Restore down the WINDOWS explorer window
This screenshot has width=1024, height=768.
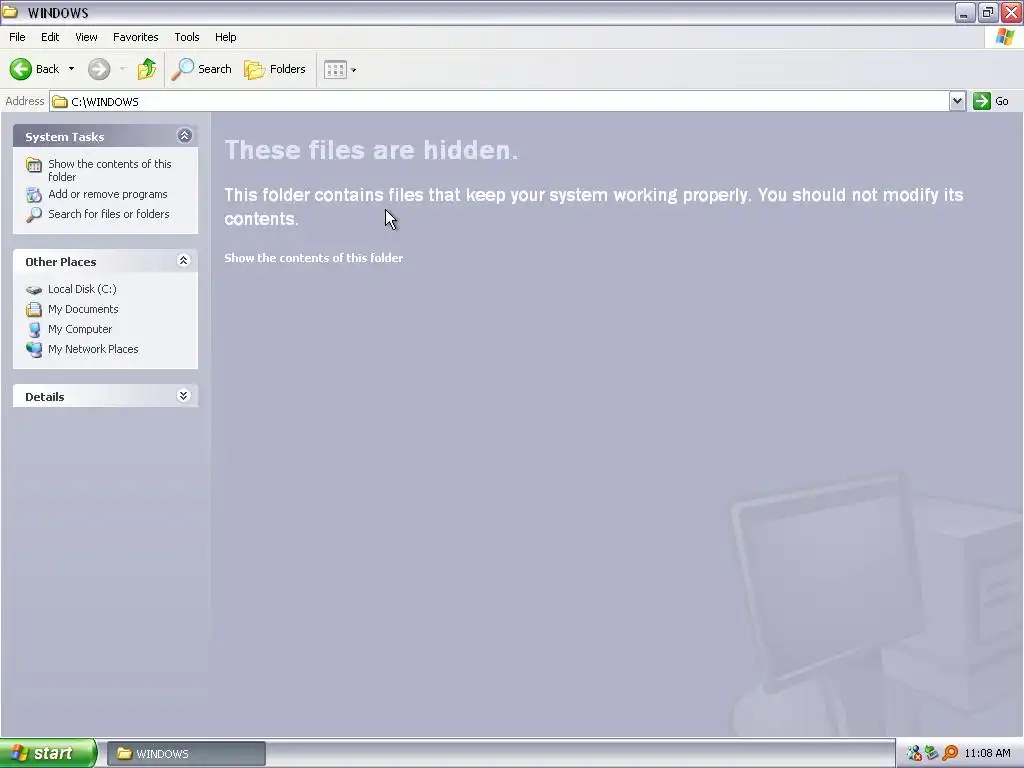988,12
